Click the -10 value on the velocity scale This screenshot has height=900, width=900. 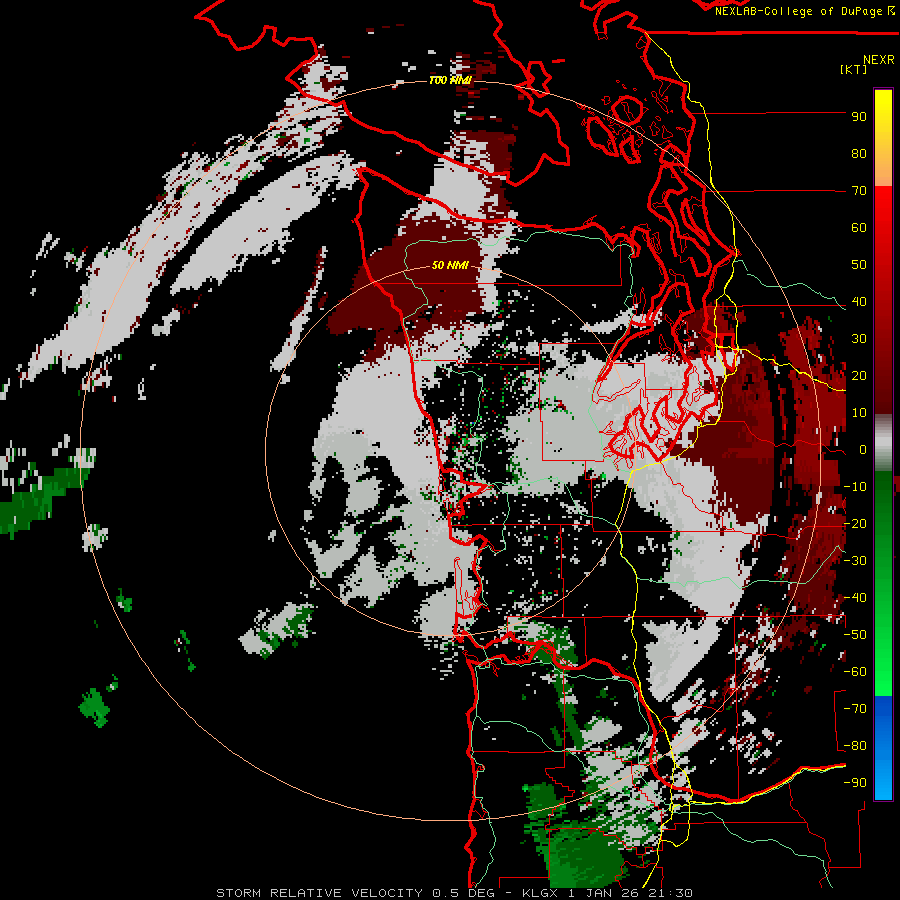tap(855, 487)
